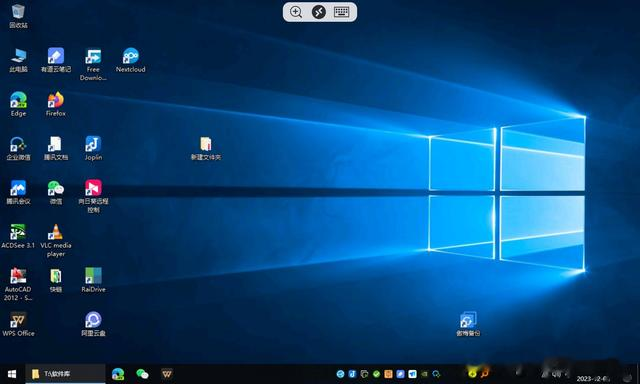
Task: Open the Windows Start menu
Action: (x=12, y=374)
